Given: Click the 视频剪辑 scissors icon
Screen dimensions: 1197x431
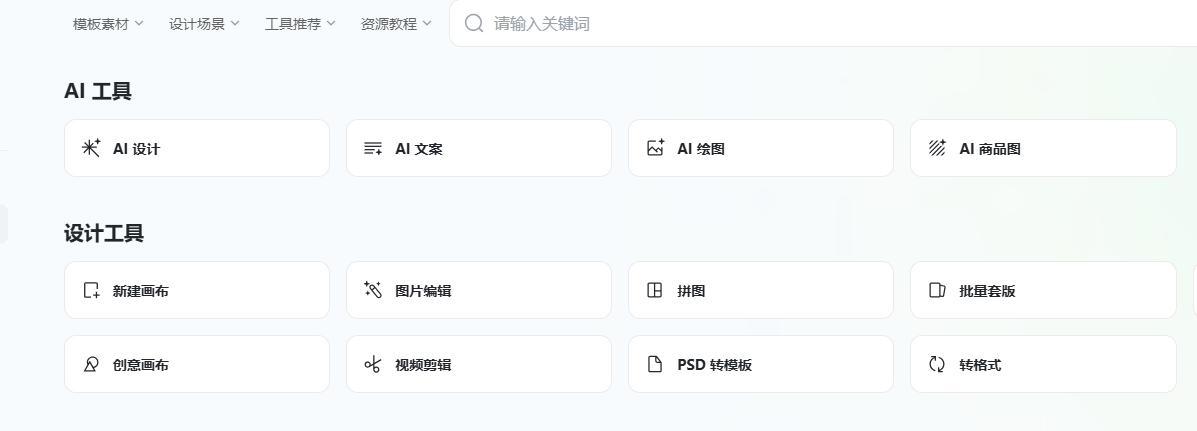Looking at the screenshot, I should (x=373, y=365).
